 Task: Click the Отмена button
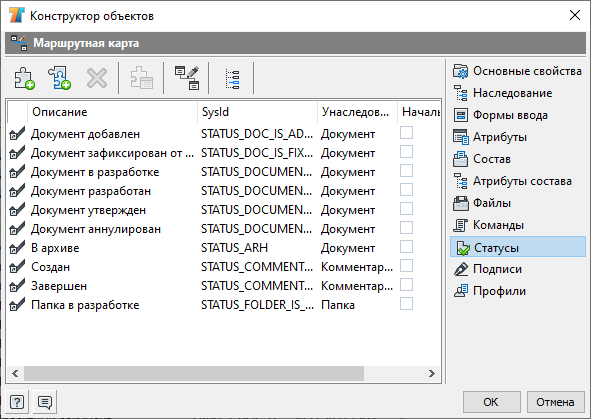point(555,402)
